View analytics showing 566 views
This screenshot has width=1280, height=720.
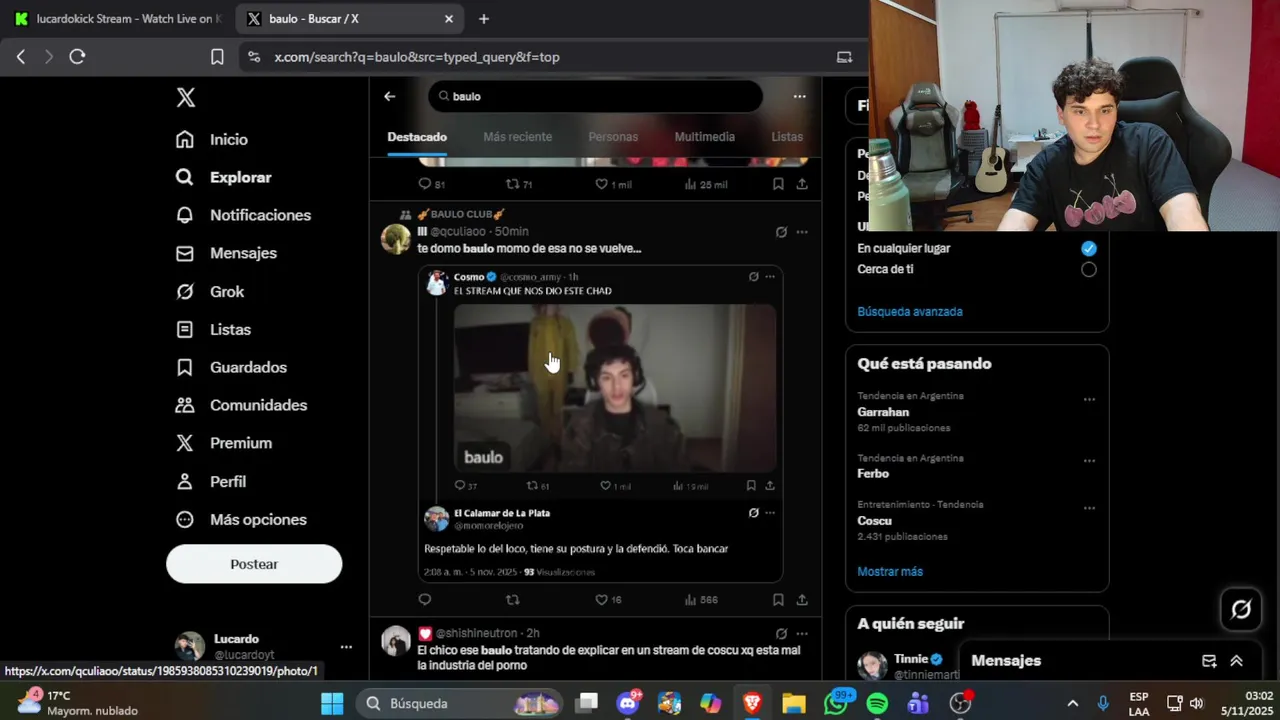tap(701, 600)
